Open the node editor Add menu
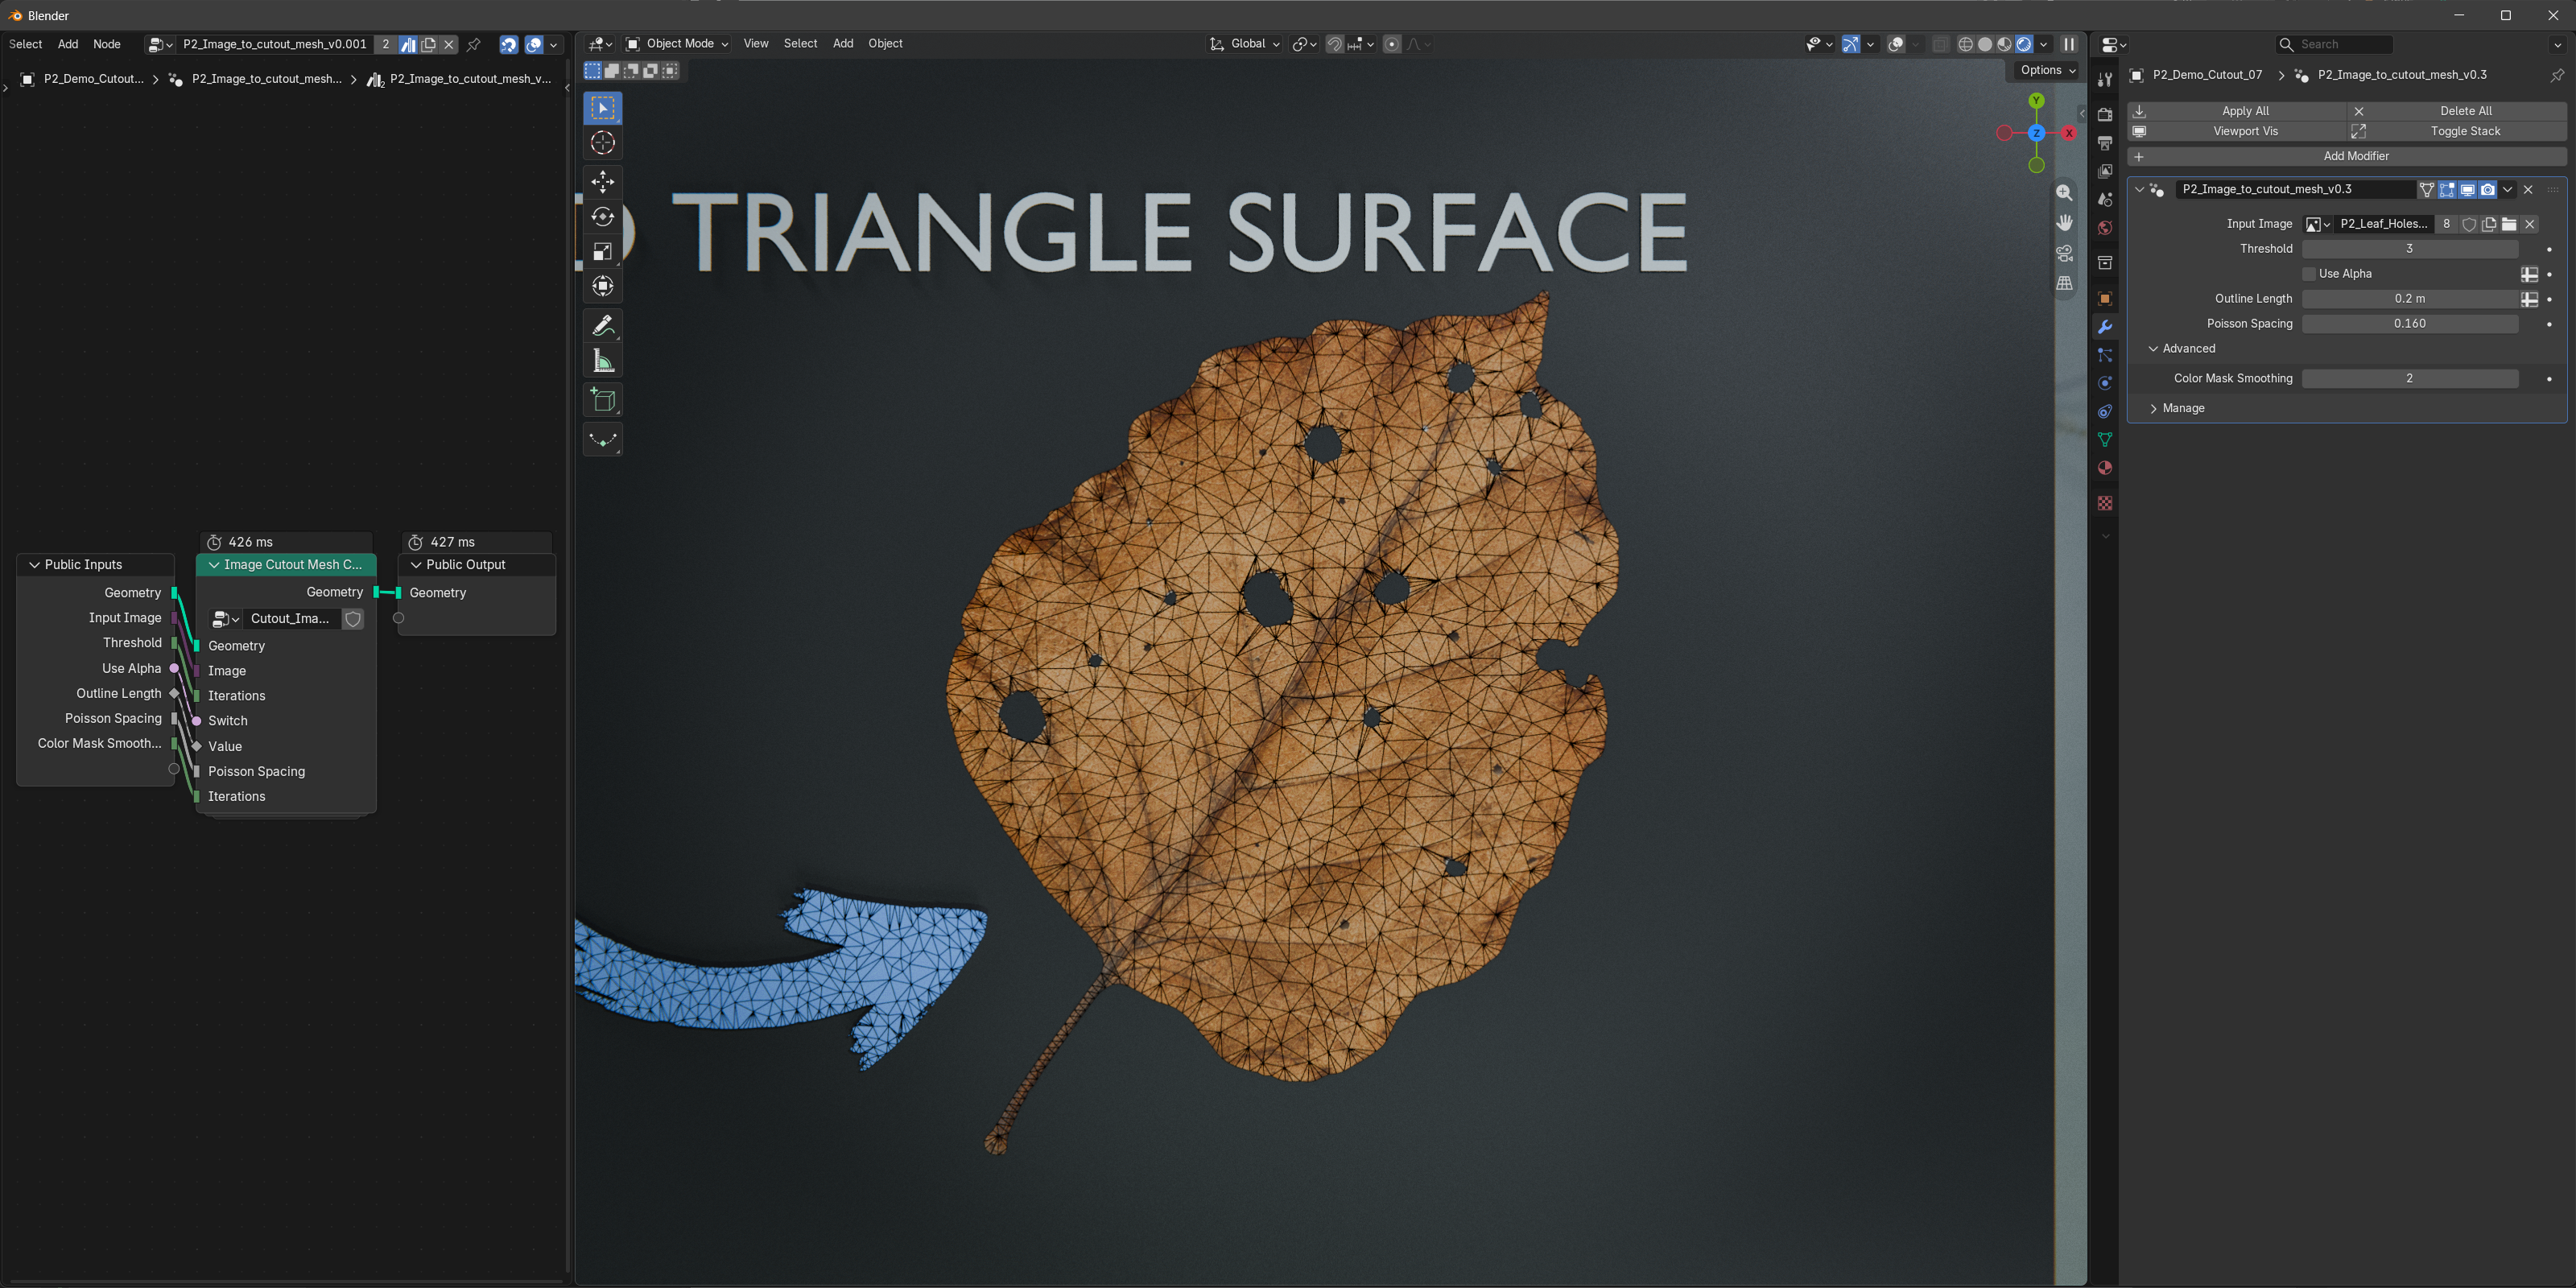2576x1288 pixels. point(68,44)
